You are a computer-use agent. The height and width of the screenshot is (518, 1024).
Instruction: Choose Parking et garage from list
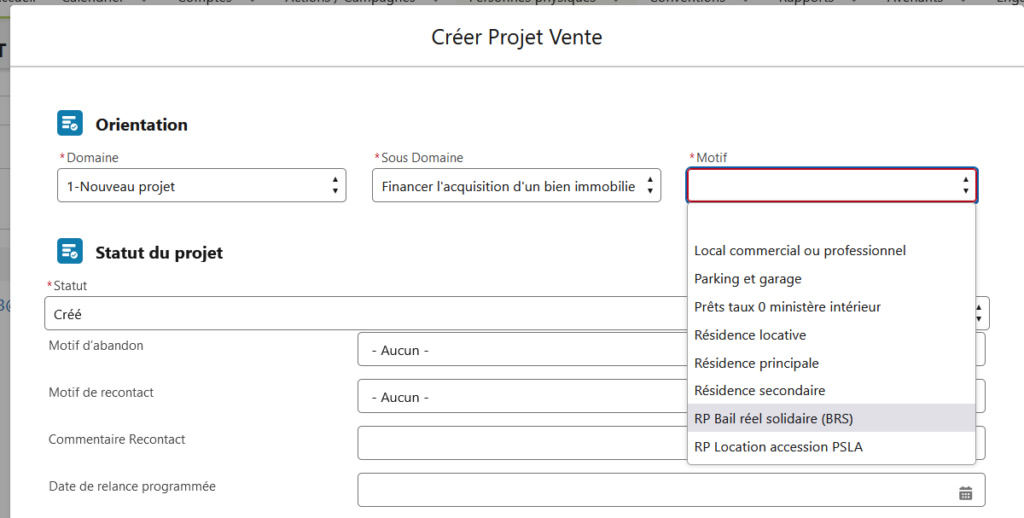tap(748, 279)
